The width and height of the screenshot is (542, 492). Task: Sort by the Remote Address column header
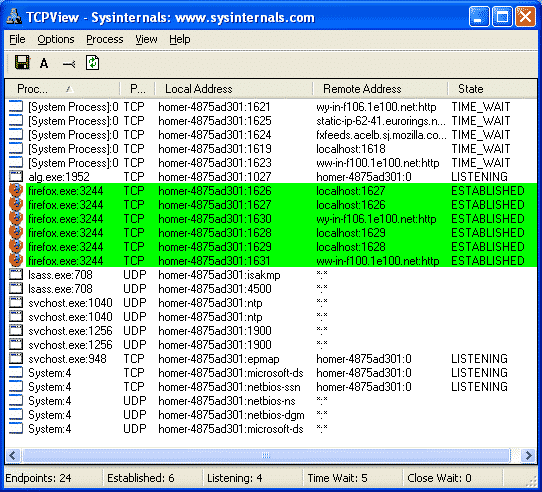click(x=380, y=89)
